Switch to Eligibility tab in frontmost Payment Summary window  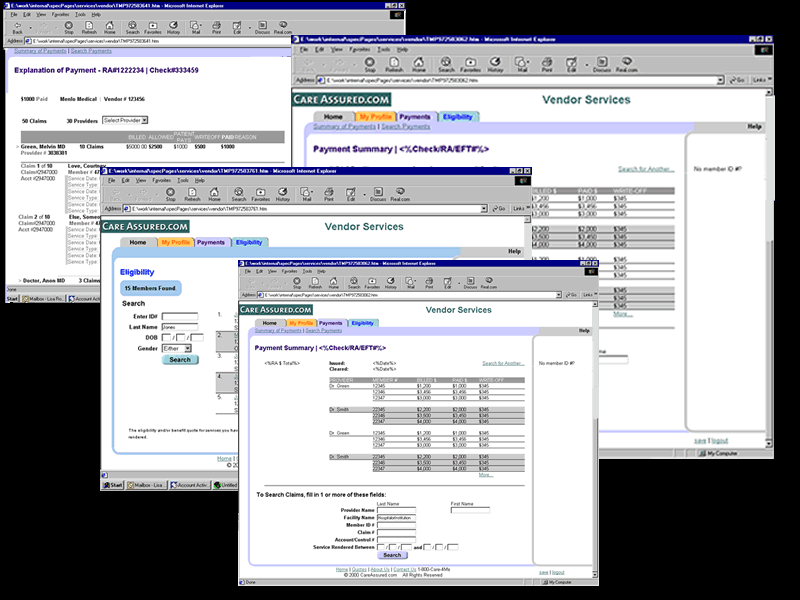pyautogui.click(x=363, y=323)
